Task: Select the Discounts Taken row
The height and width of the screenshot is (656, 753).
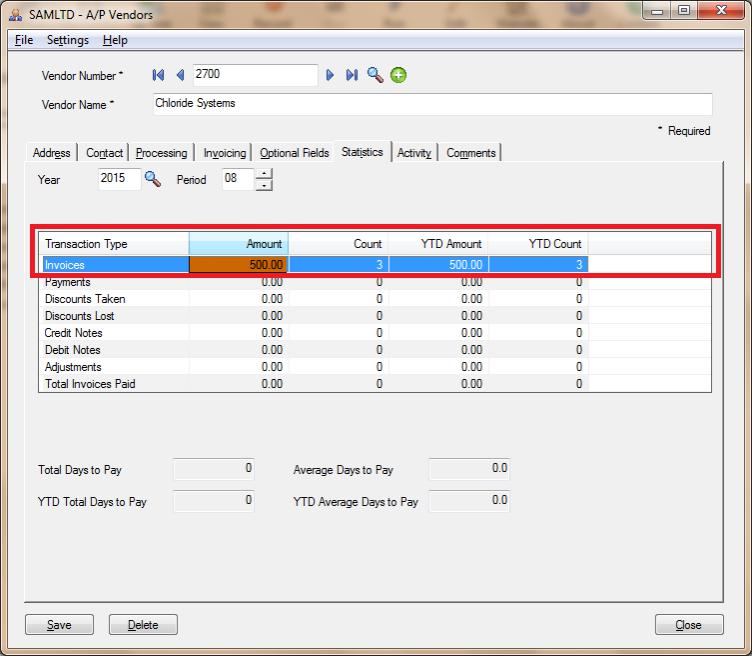Action: [315, 299]
